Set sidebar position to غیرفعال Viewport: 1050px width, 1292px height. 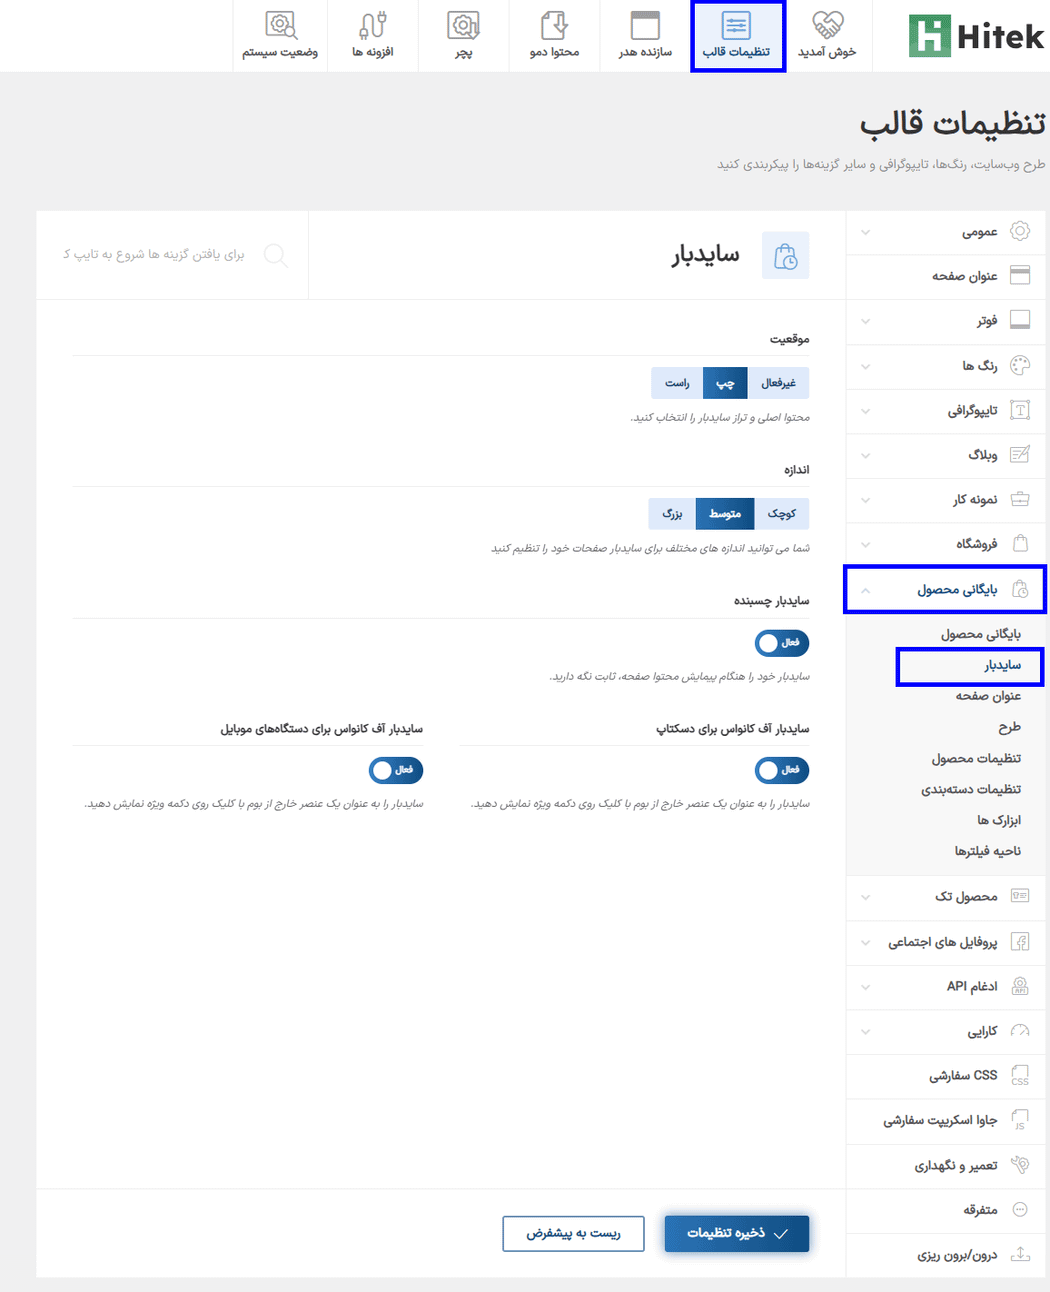coord(778,383)
